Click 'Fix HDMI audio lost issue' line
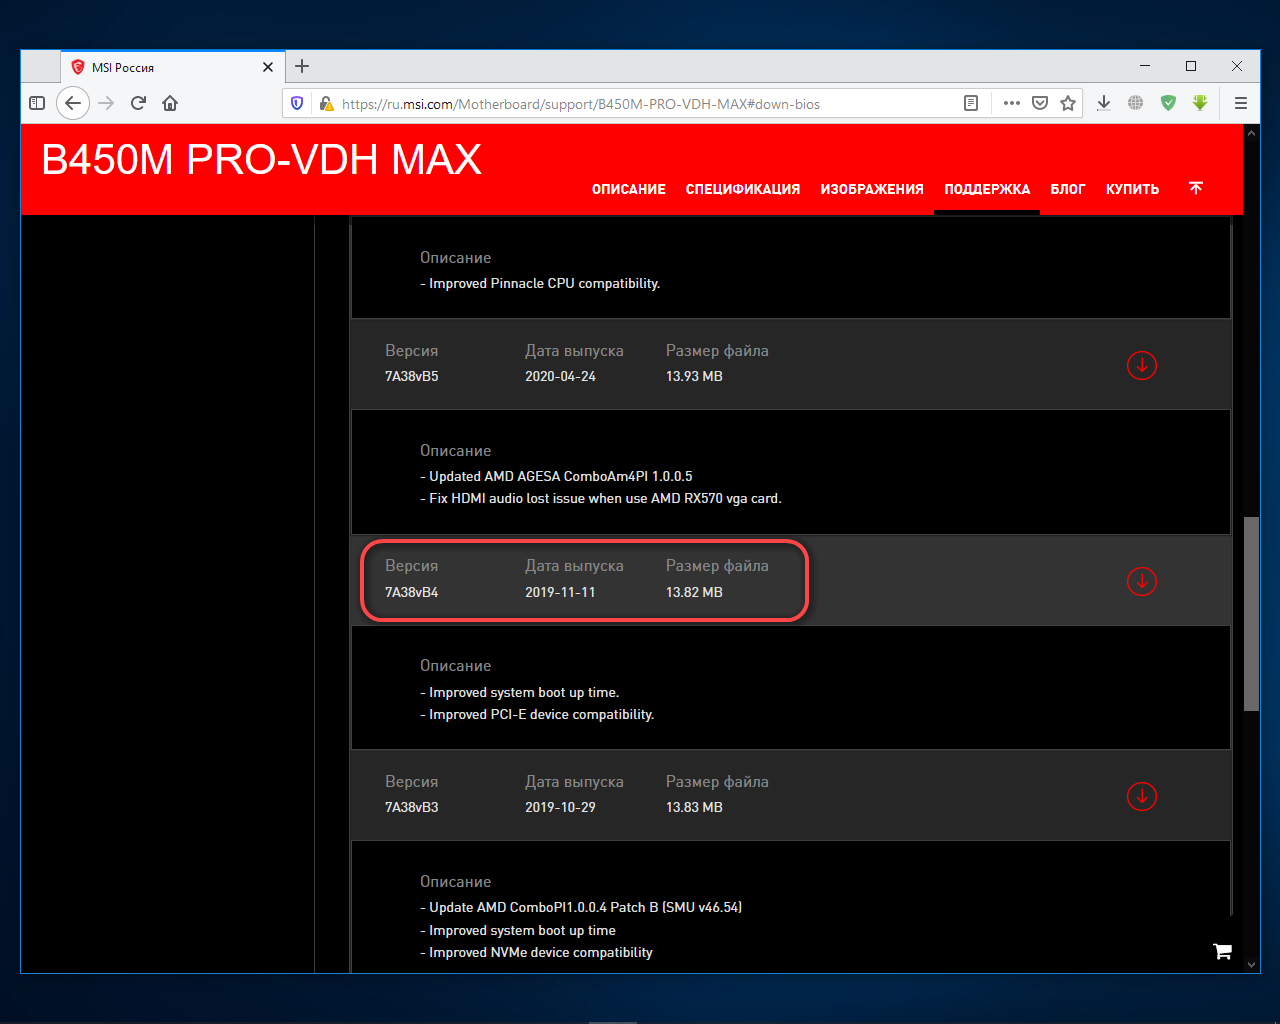The width and height of the screenshot is (1280, 1024). [x=601, y=498]
